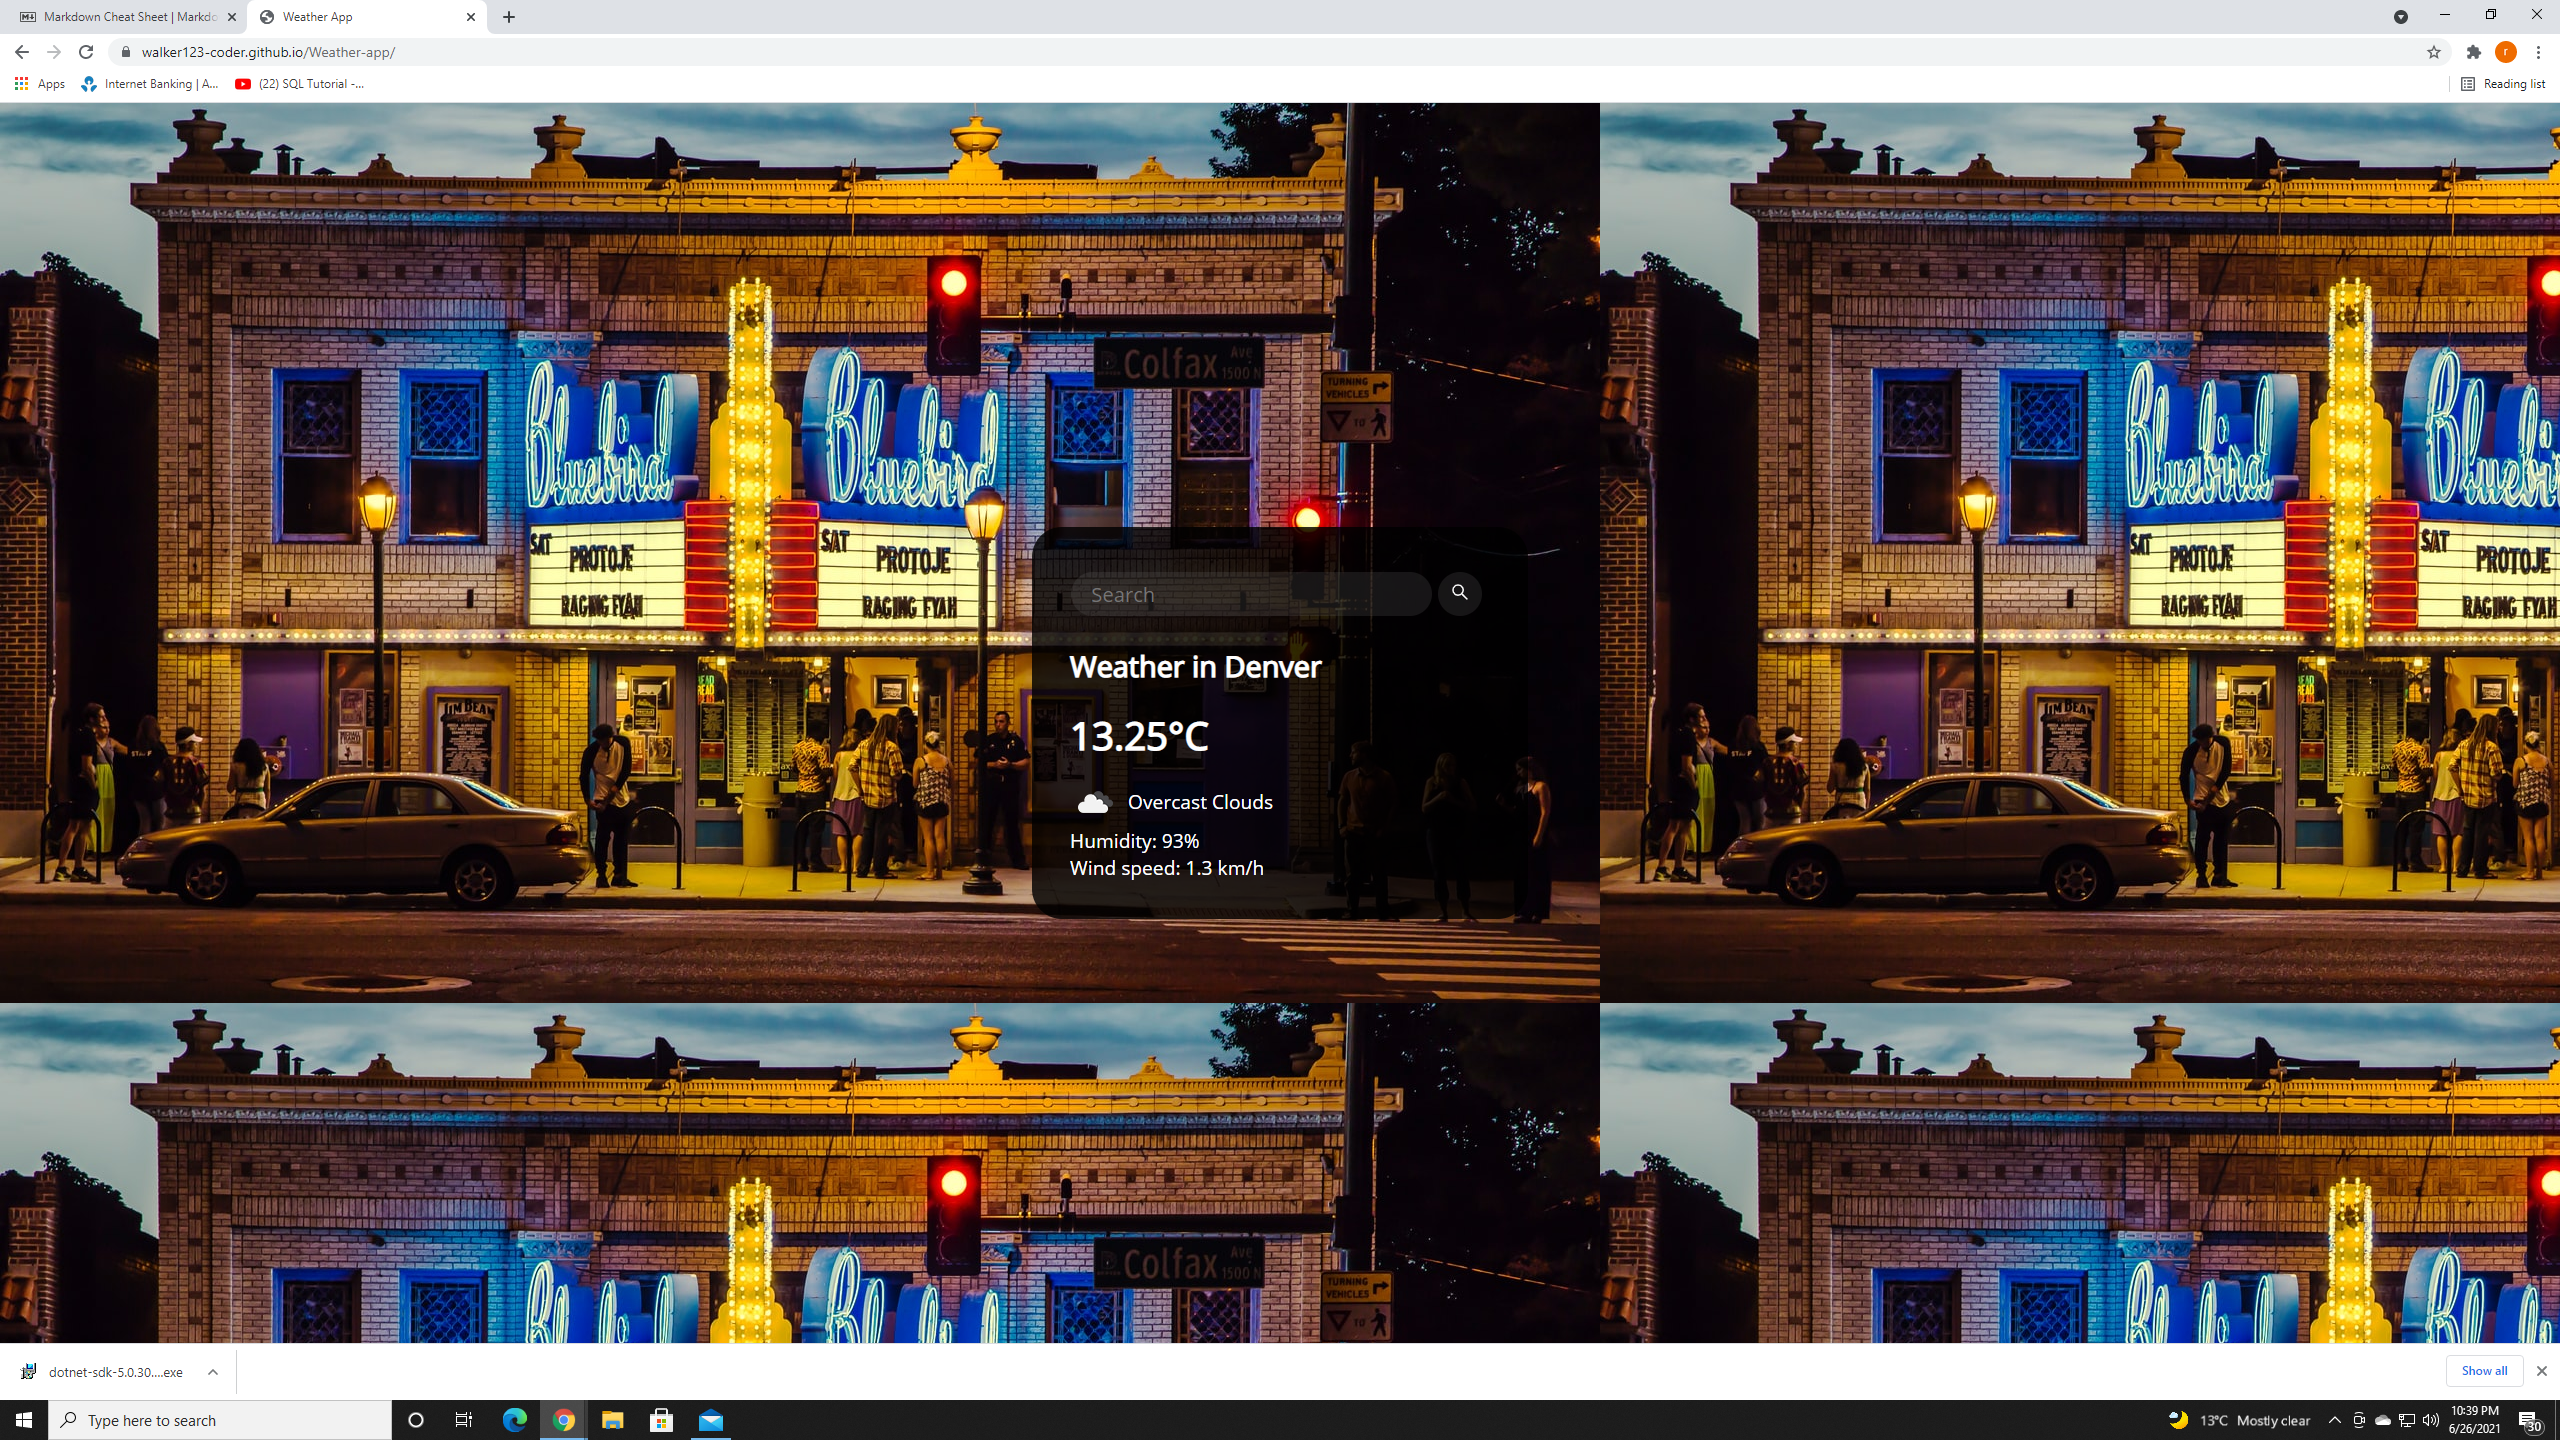The width and height of the screenshot is (2560, 1440).
Task: Click the address bar URL
Action: tap(268, 52)
